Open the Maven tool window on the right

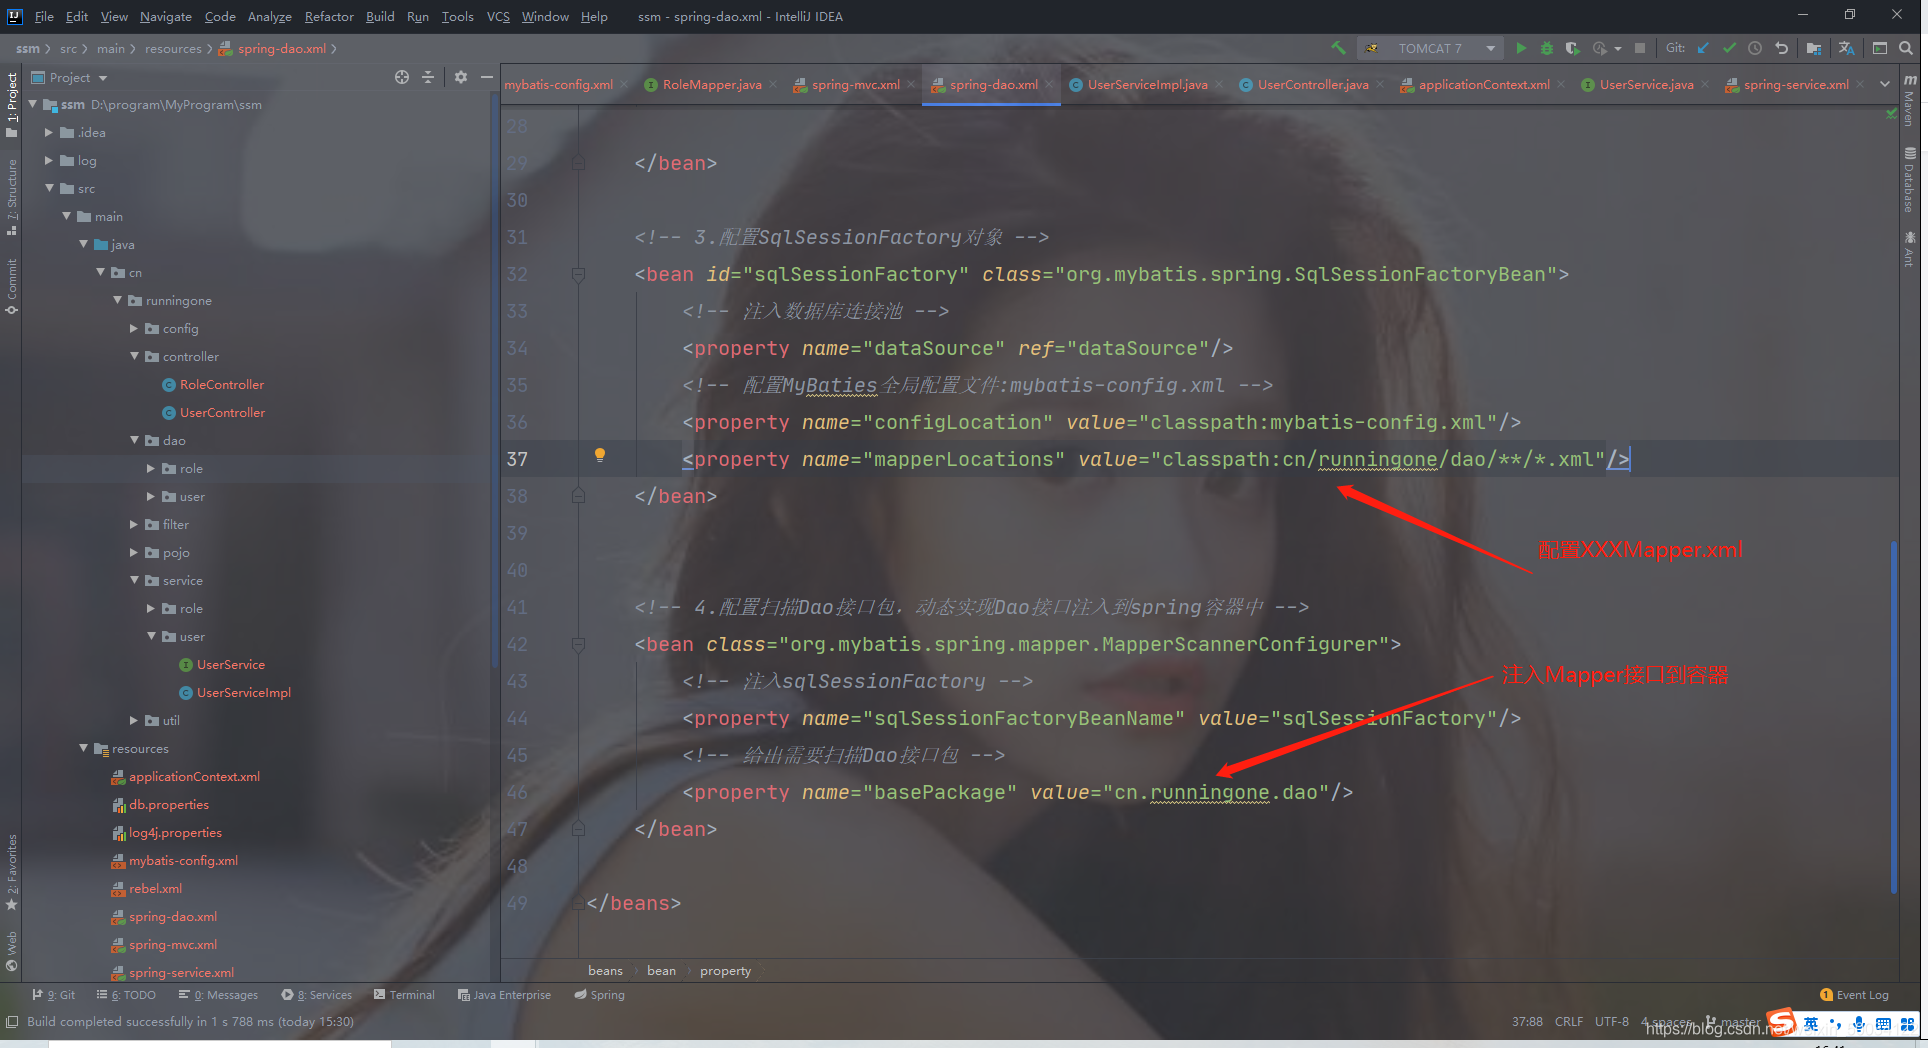(1910, 99)
